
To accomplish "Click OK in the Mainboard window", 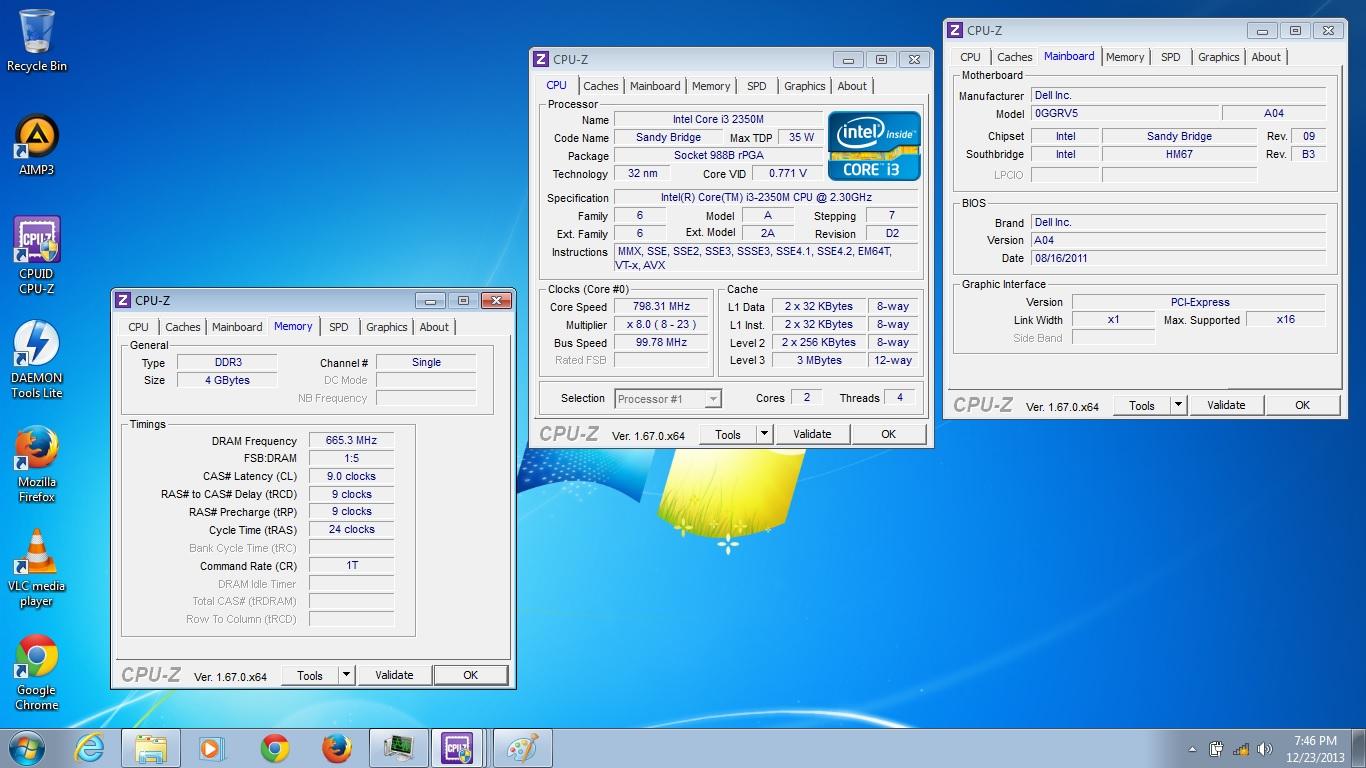I will 1302,405.
